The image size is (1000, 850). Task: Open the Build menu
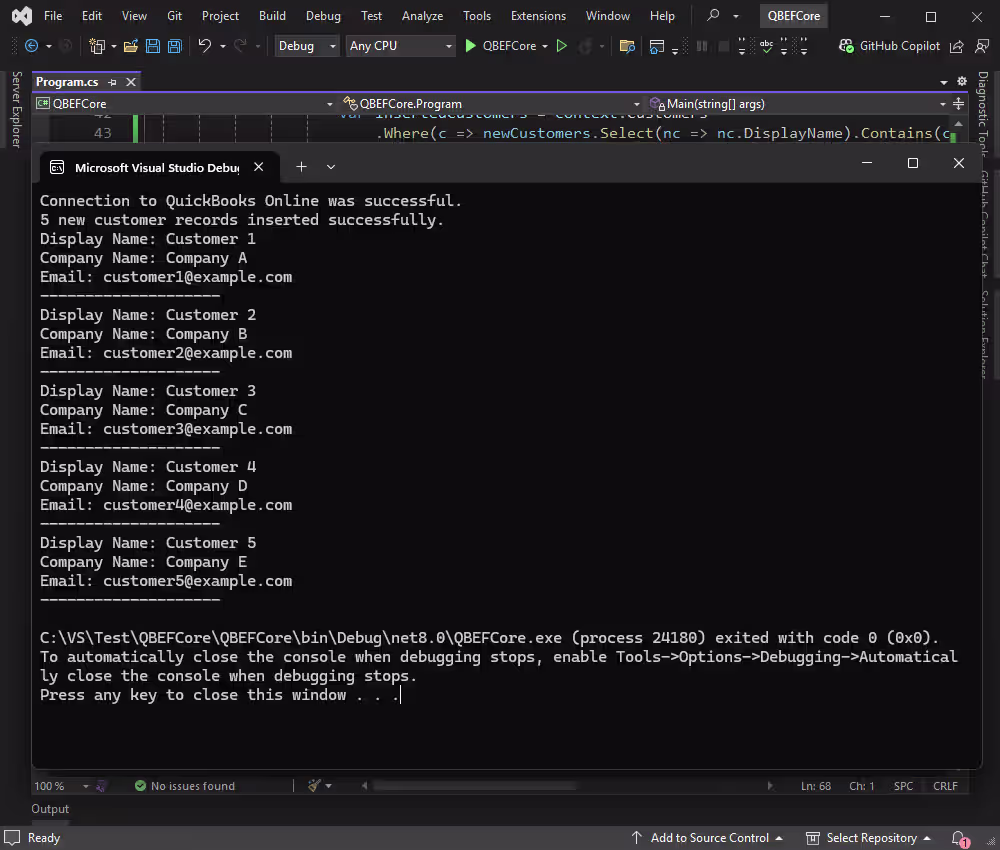[x=272, y=16]
